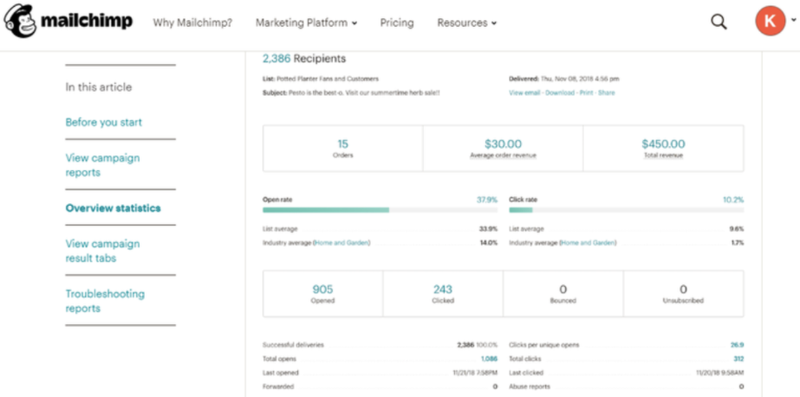The width and height of the screenshot is (800, 397).
Task: Click the 0 Unsubscribed statistic
Action: pyautogui.click(x=683, y=294)
